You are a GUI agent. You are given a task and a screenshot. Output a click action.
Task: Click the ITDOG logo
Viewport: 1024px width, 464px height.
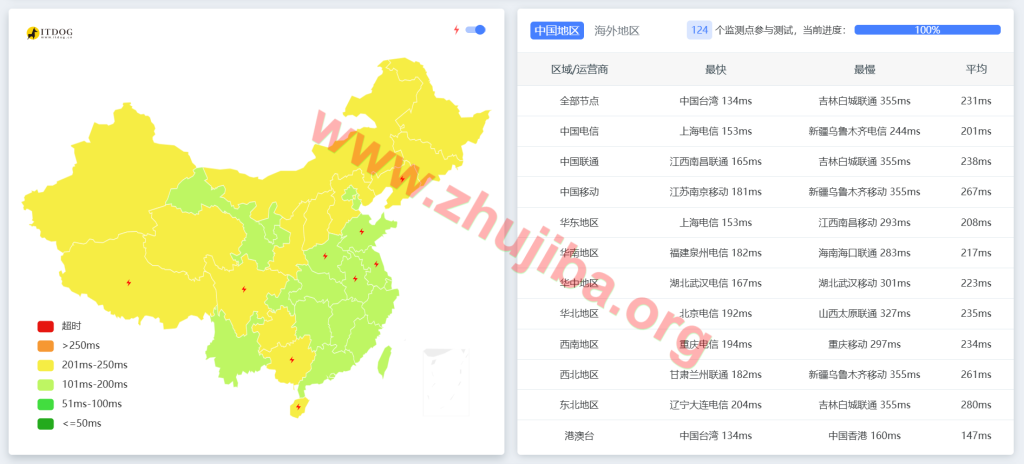pyautogui.click(x=49, y=33)
